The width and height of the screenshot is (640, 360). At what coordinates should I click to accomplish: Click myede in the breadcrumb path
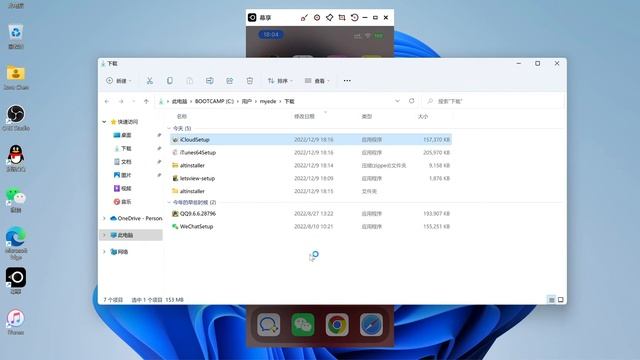[x=268, y=101]
